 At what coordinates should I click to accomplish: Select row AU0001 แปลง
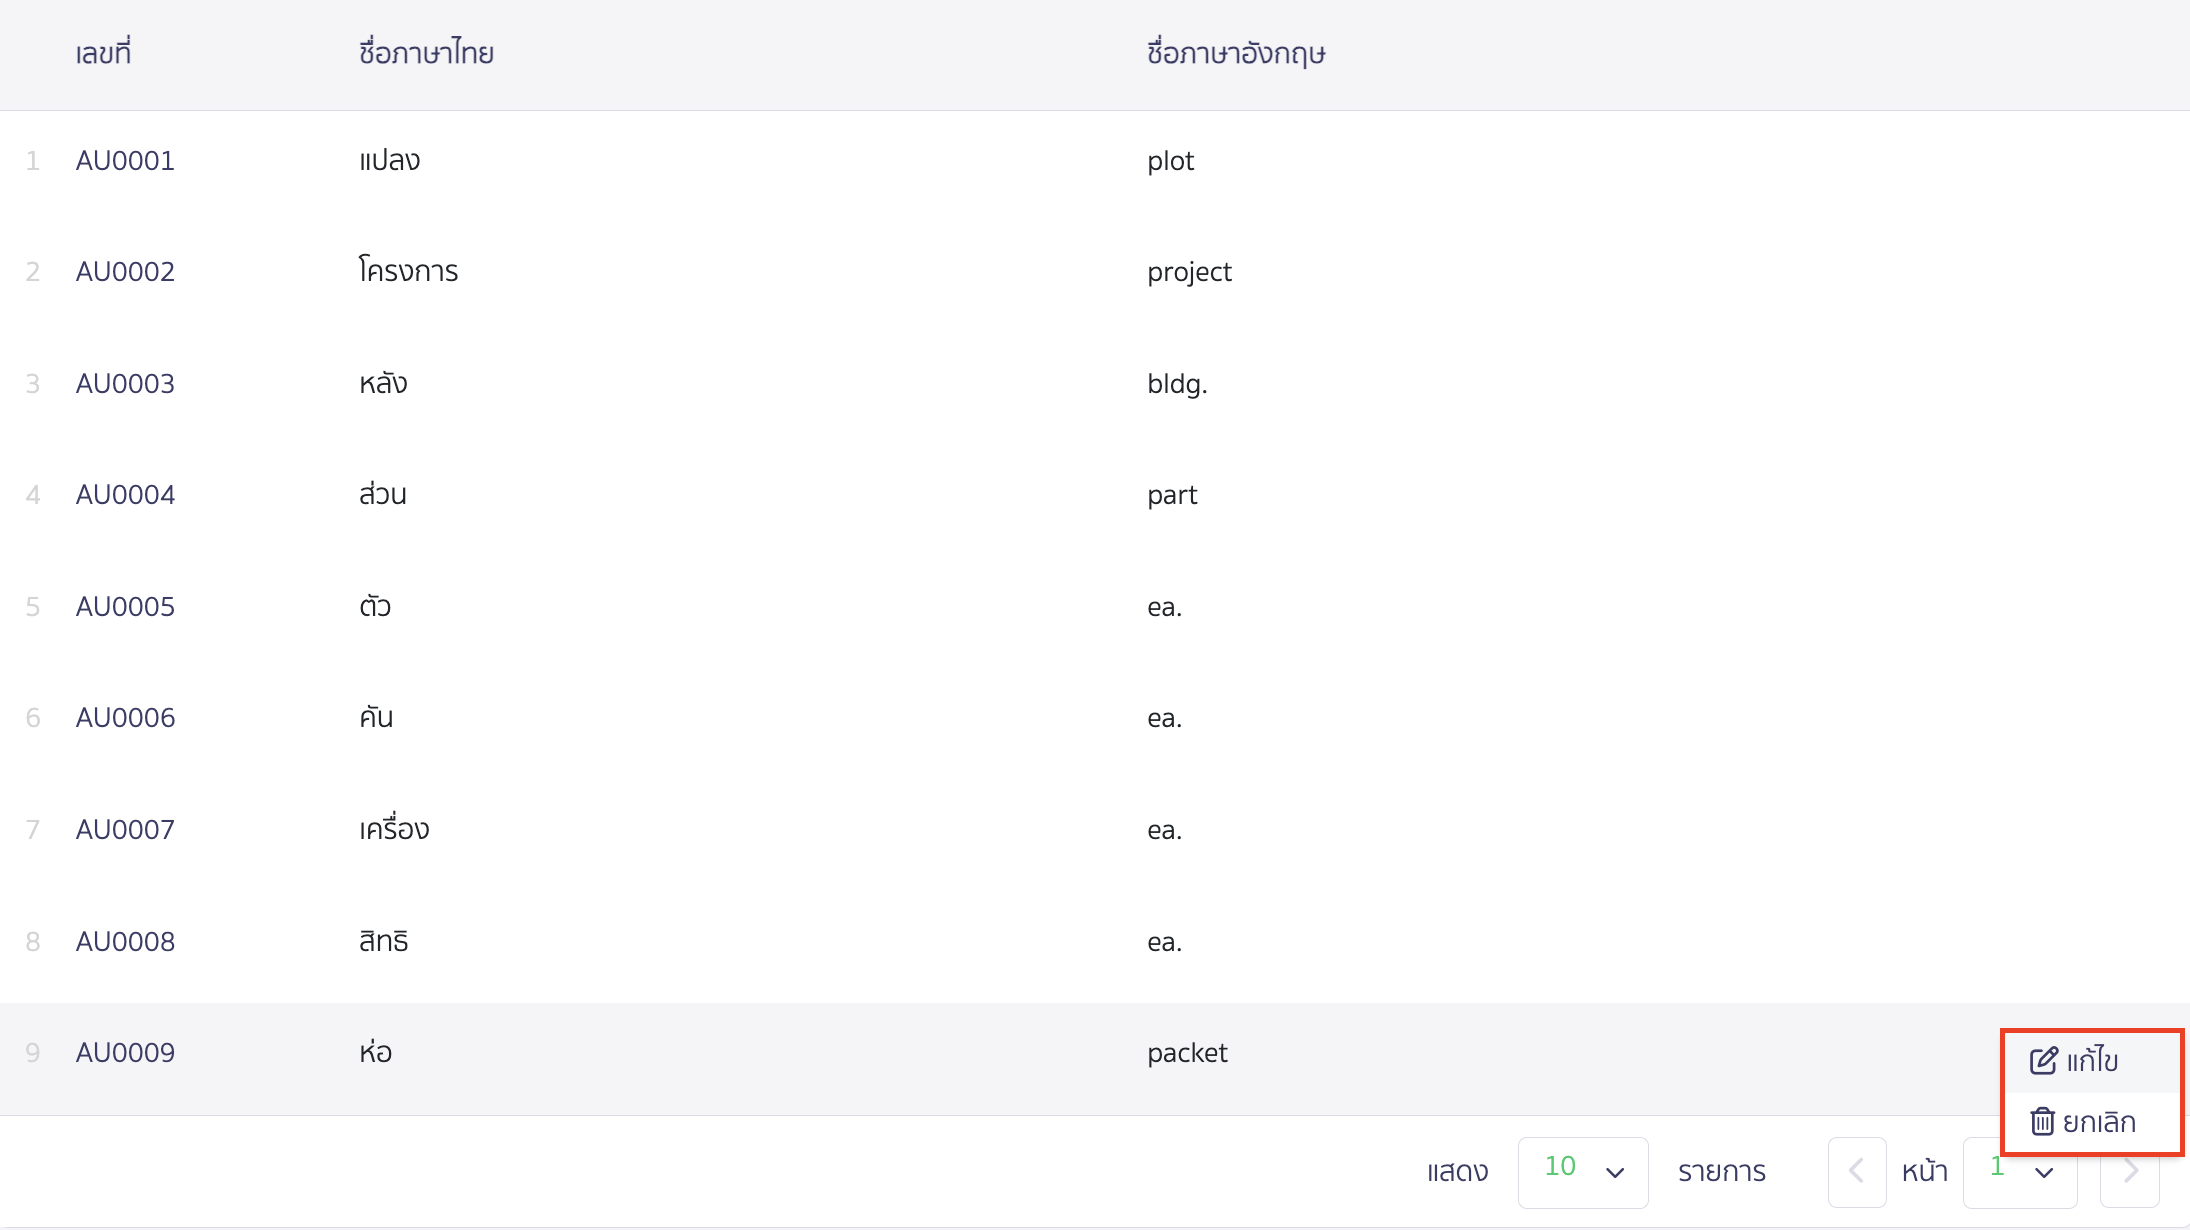pyautogui.click(x=389, y=161)
